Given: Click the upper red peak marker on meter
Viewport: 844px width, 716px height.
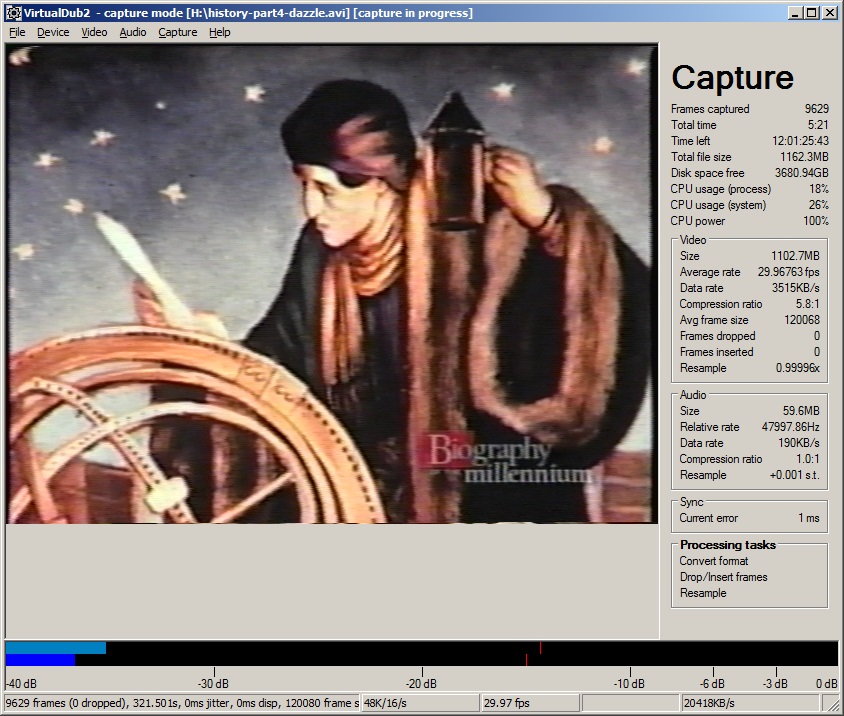Looking at the screenshot, I should (540, 648).
